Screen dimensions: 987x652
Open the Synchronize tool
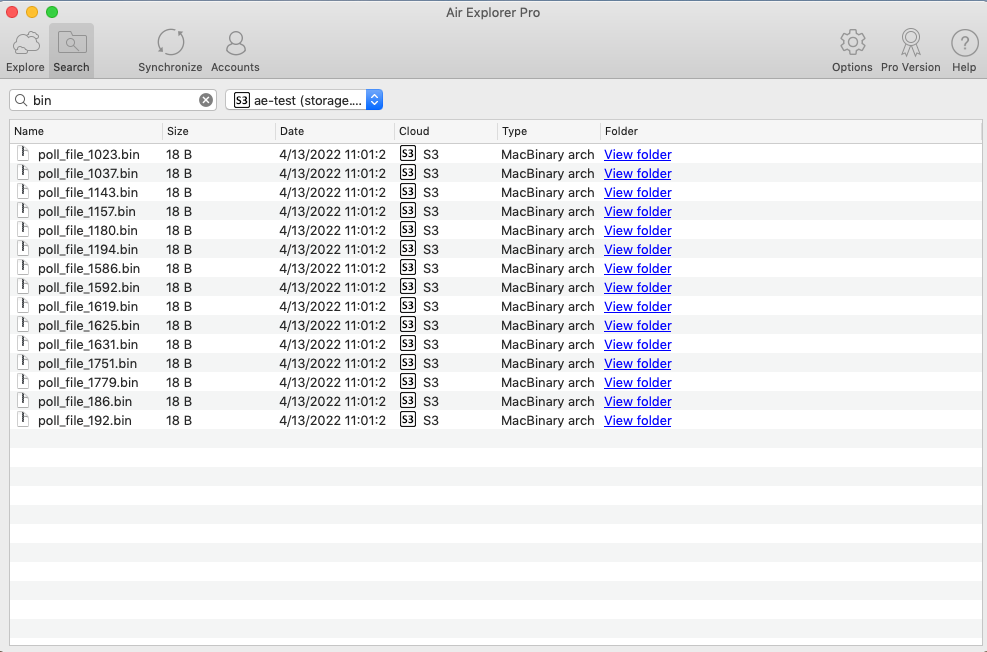pyautogui.click(x=170, y=51)
